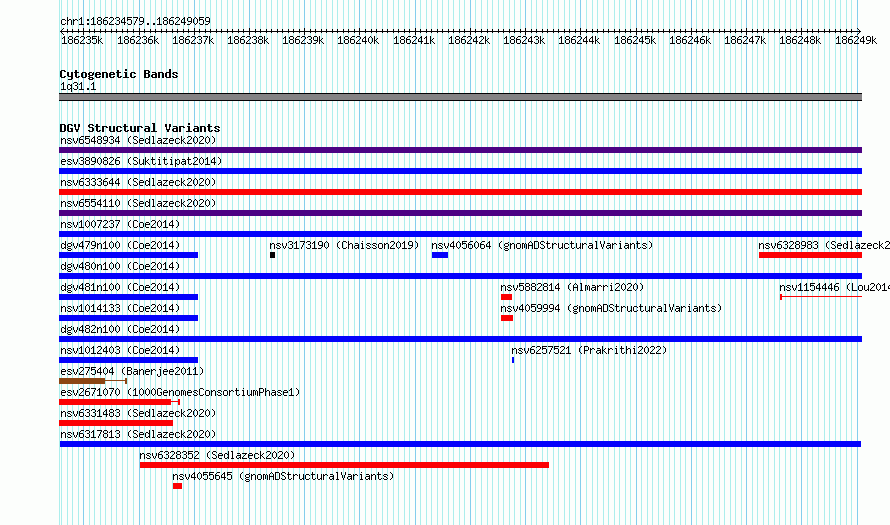This screenshot has width=890, height=525.
Task: Open nsv6328352 (Sedlazeck2020) label
Action: pyautogui.click(x=217, y=455)
